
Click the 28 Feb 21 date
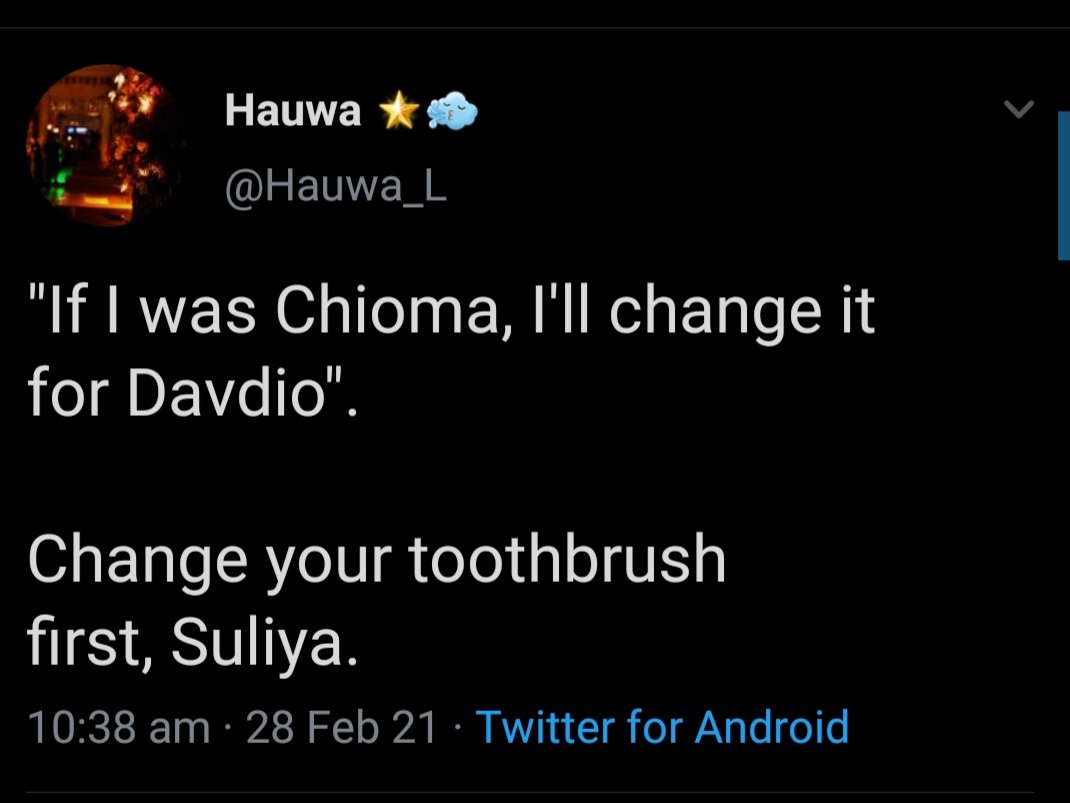(342, 727)
